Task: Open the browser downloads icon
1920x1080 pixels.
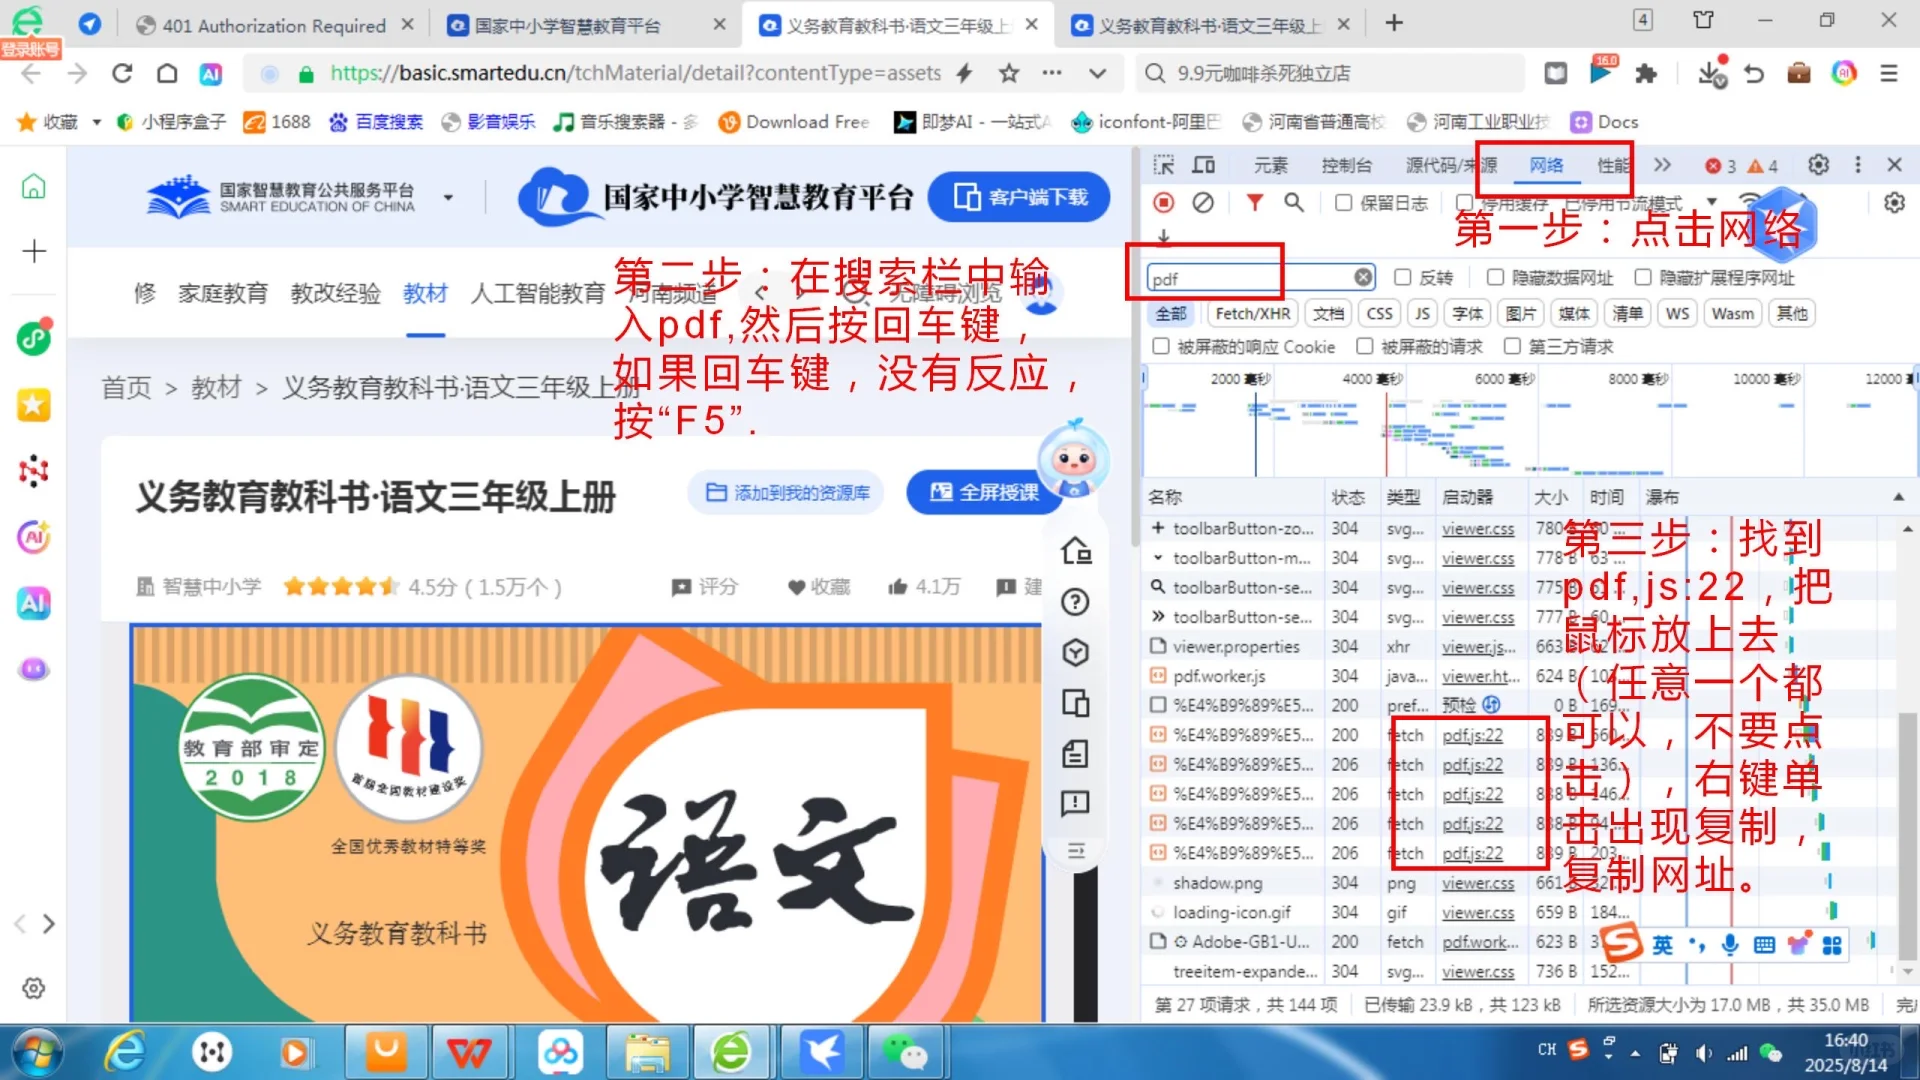Action: click(1712, 73)
